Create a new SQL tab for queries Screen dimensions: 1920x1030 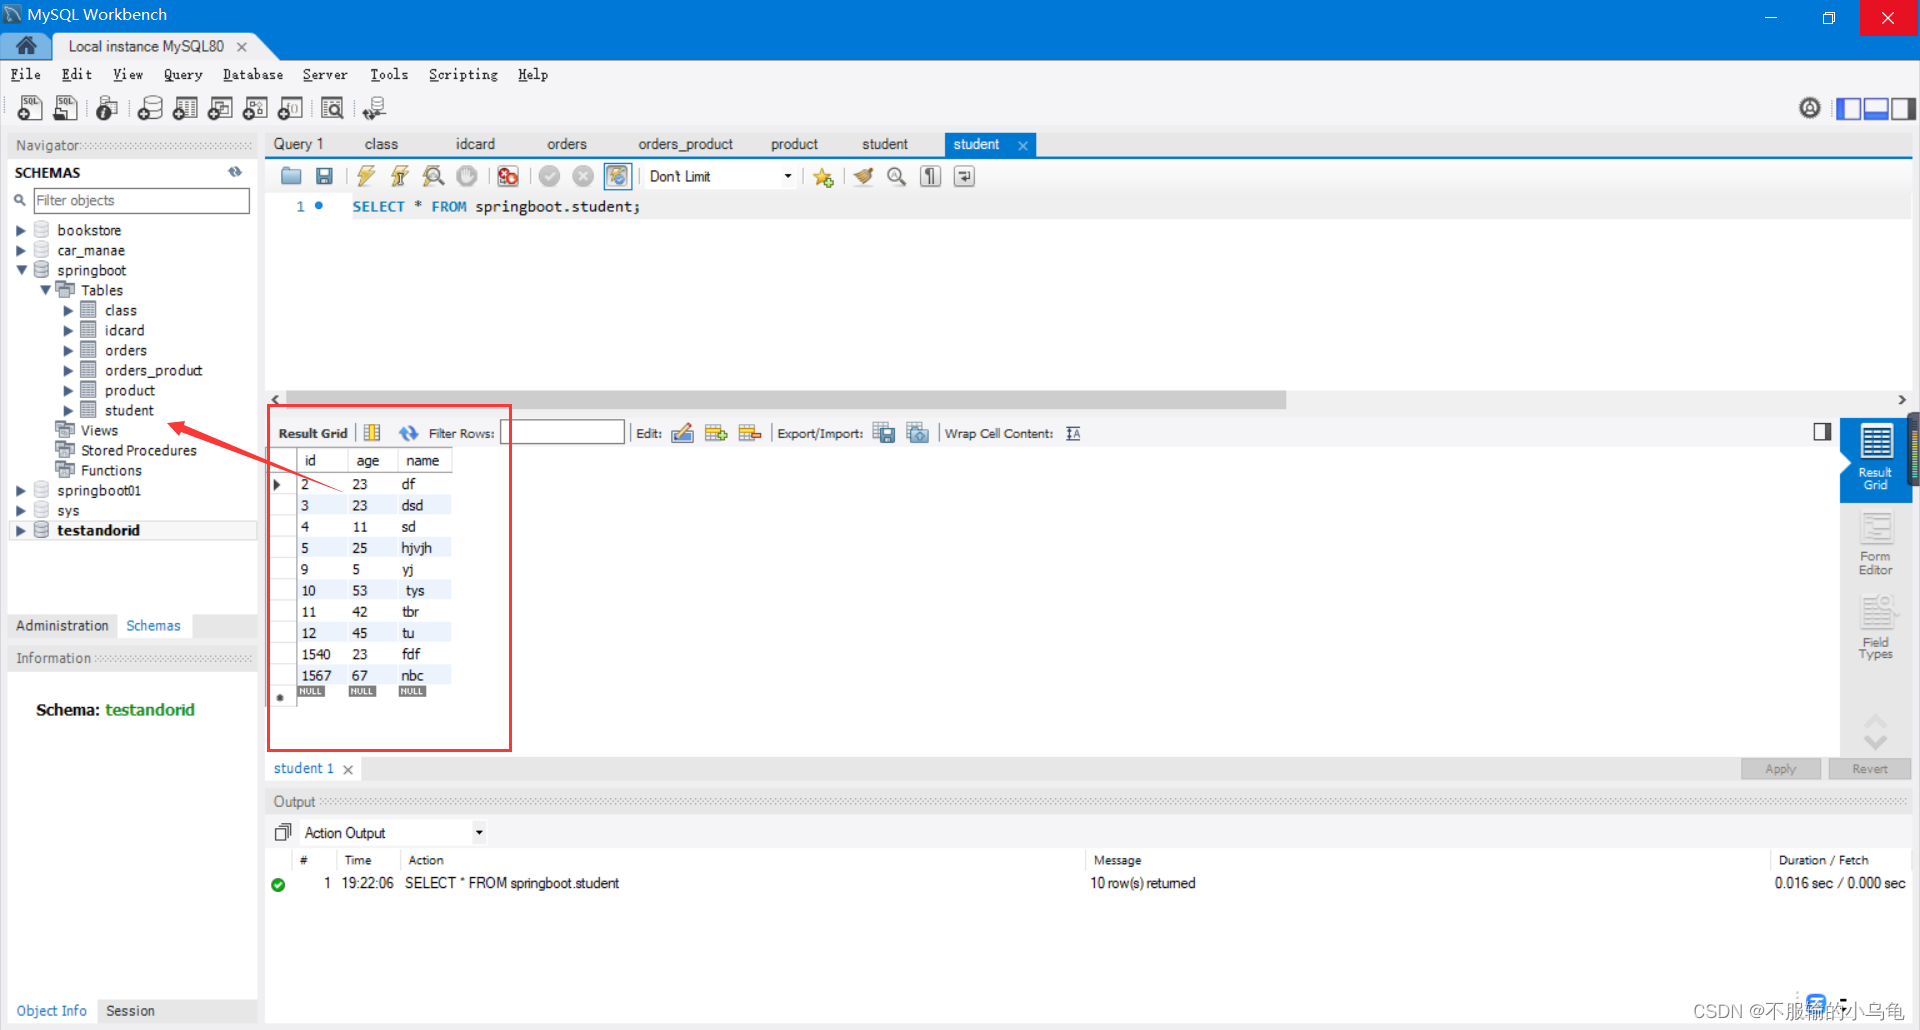30,108
